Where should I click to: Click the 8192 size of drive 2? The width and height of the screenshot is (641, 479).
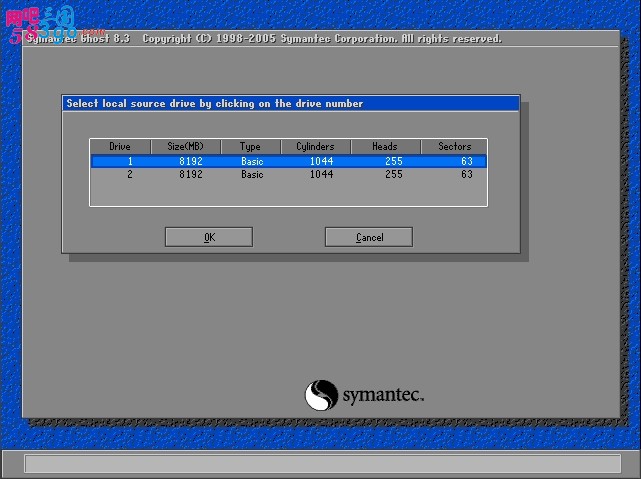(x=191, y=175)
